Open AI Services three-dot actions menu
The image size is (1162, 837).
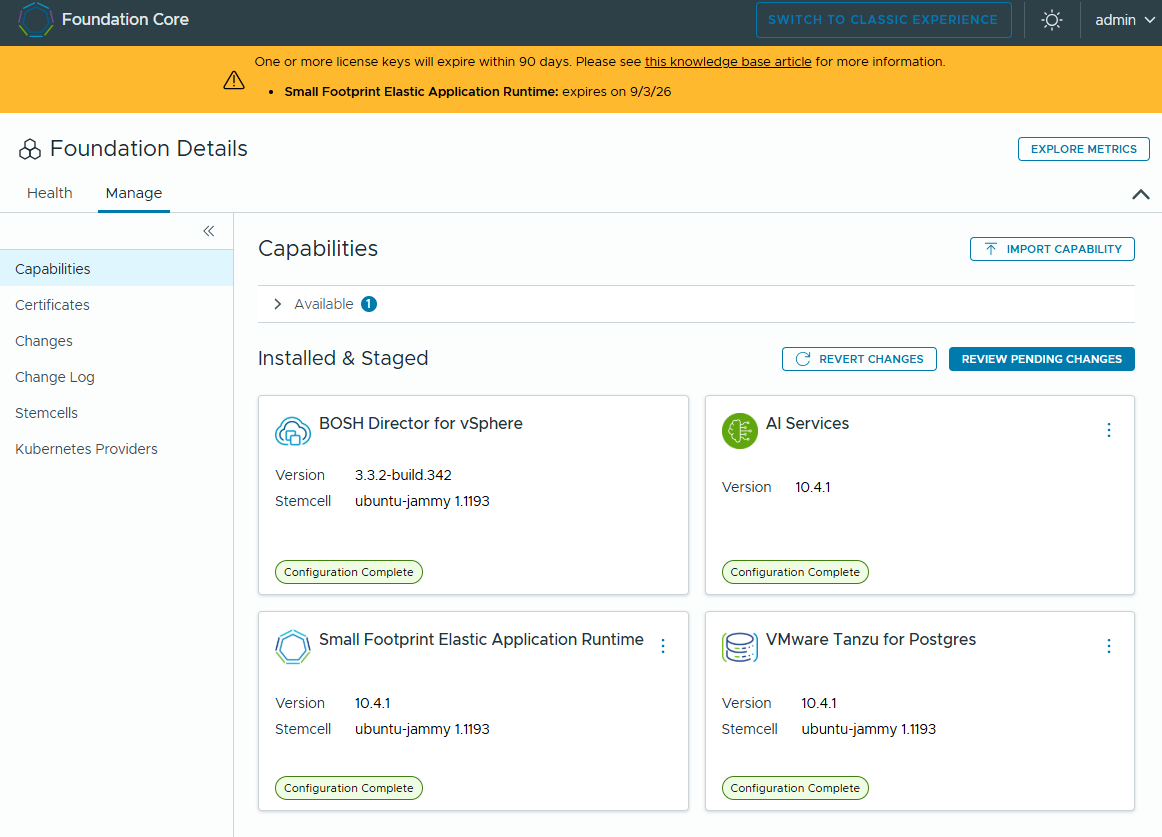pyautogui.click(x=1109, y=430)
